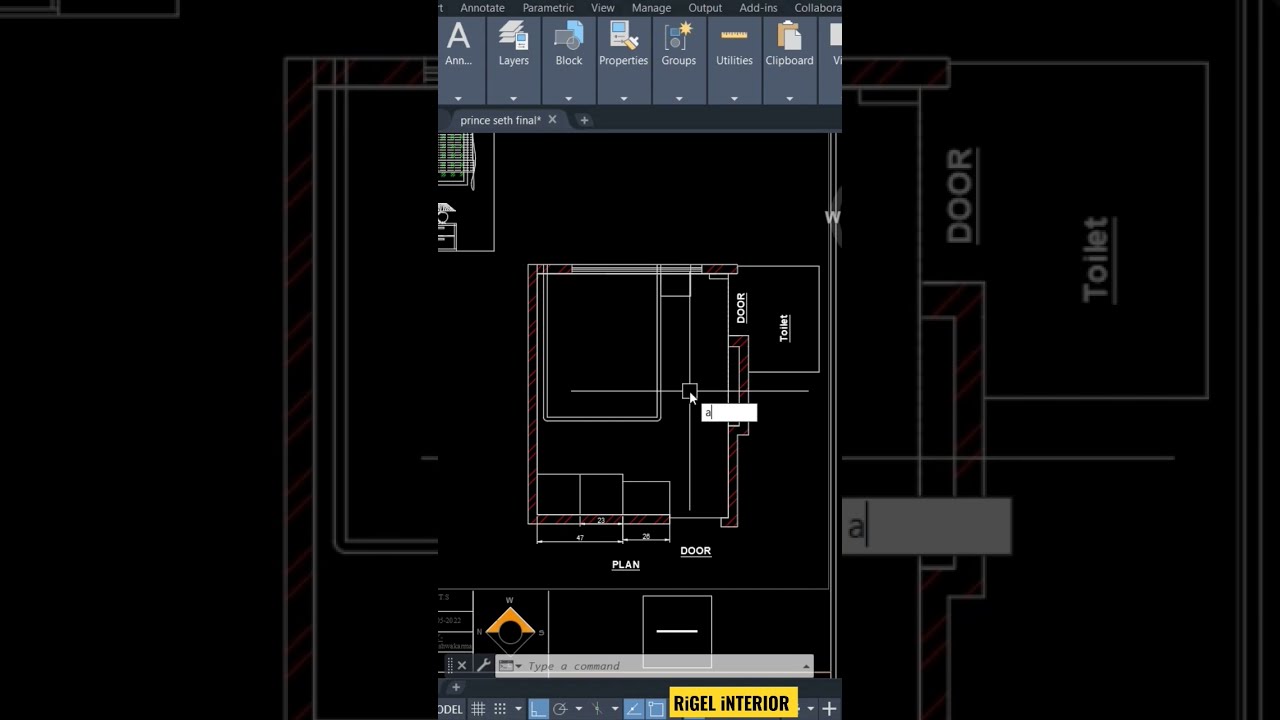Select the dimension text '26'
Viewport: 1280px width, 720px height.
pos(646,536)
